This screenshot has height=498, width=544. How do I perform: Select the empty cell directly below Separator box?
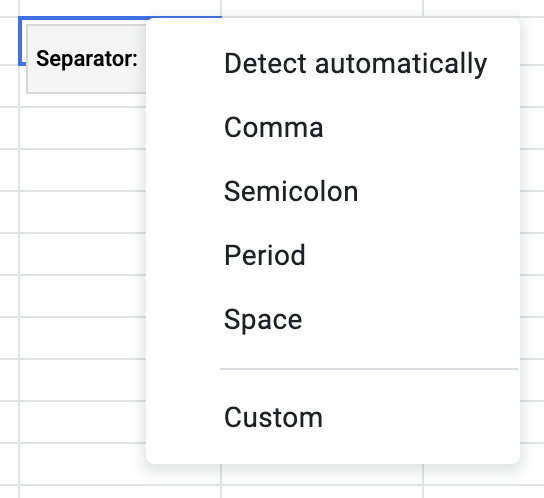point(83,128)
